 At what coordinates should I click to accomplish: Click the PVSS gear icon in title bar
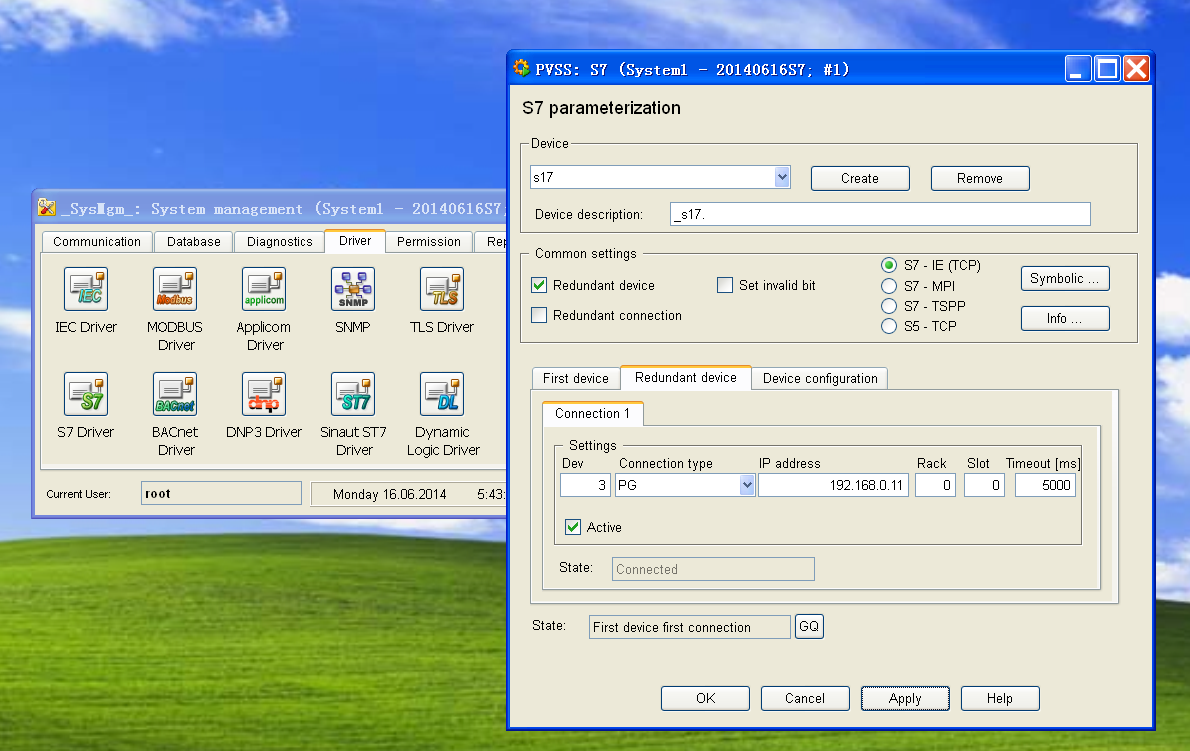[x=521, y=68]
